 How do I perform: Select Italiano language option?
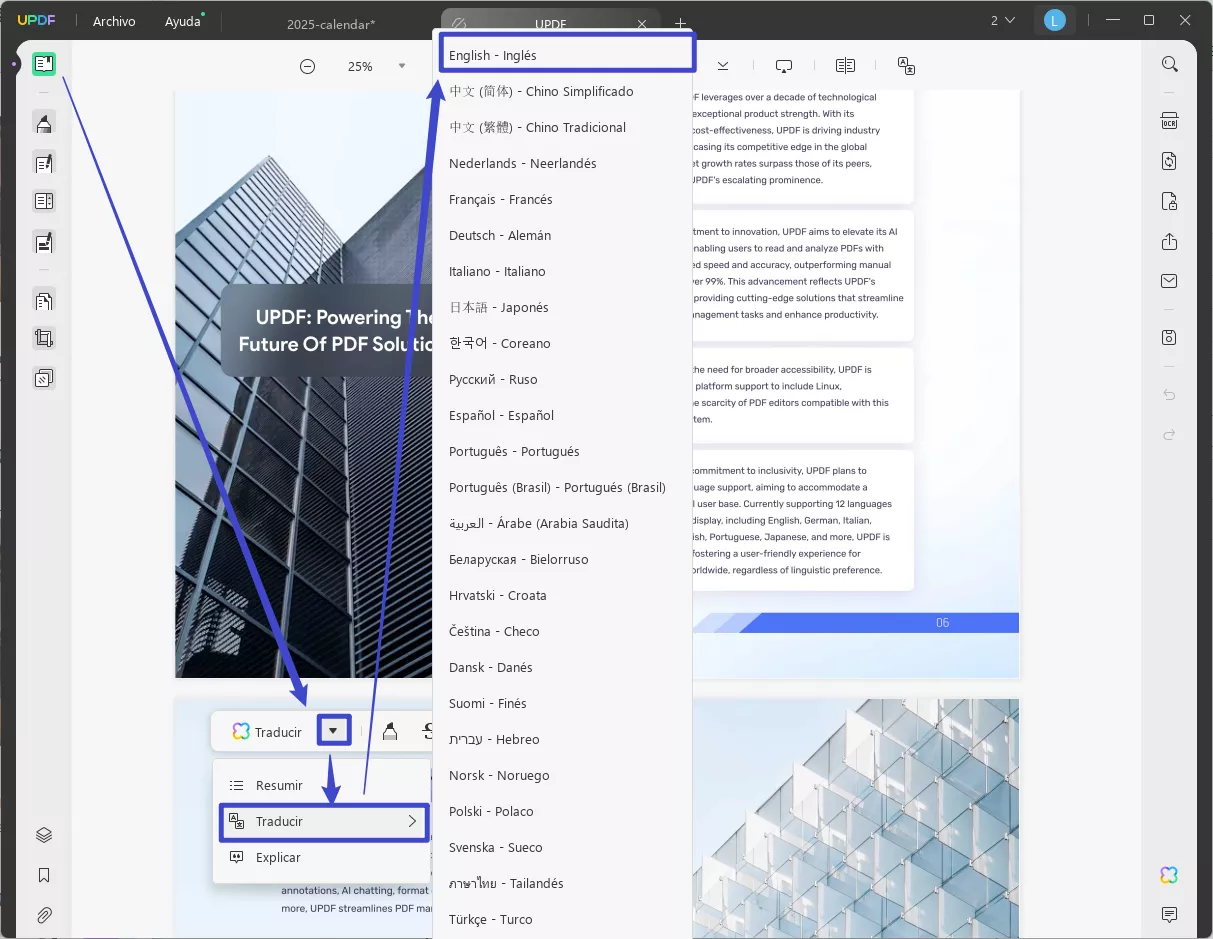tap(562, 271)
